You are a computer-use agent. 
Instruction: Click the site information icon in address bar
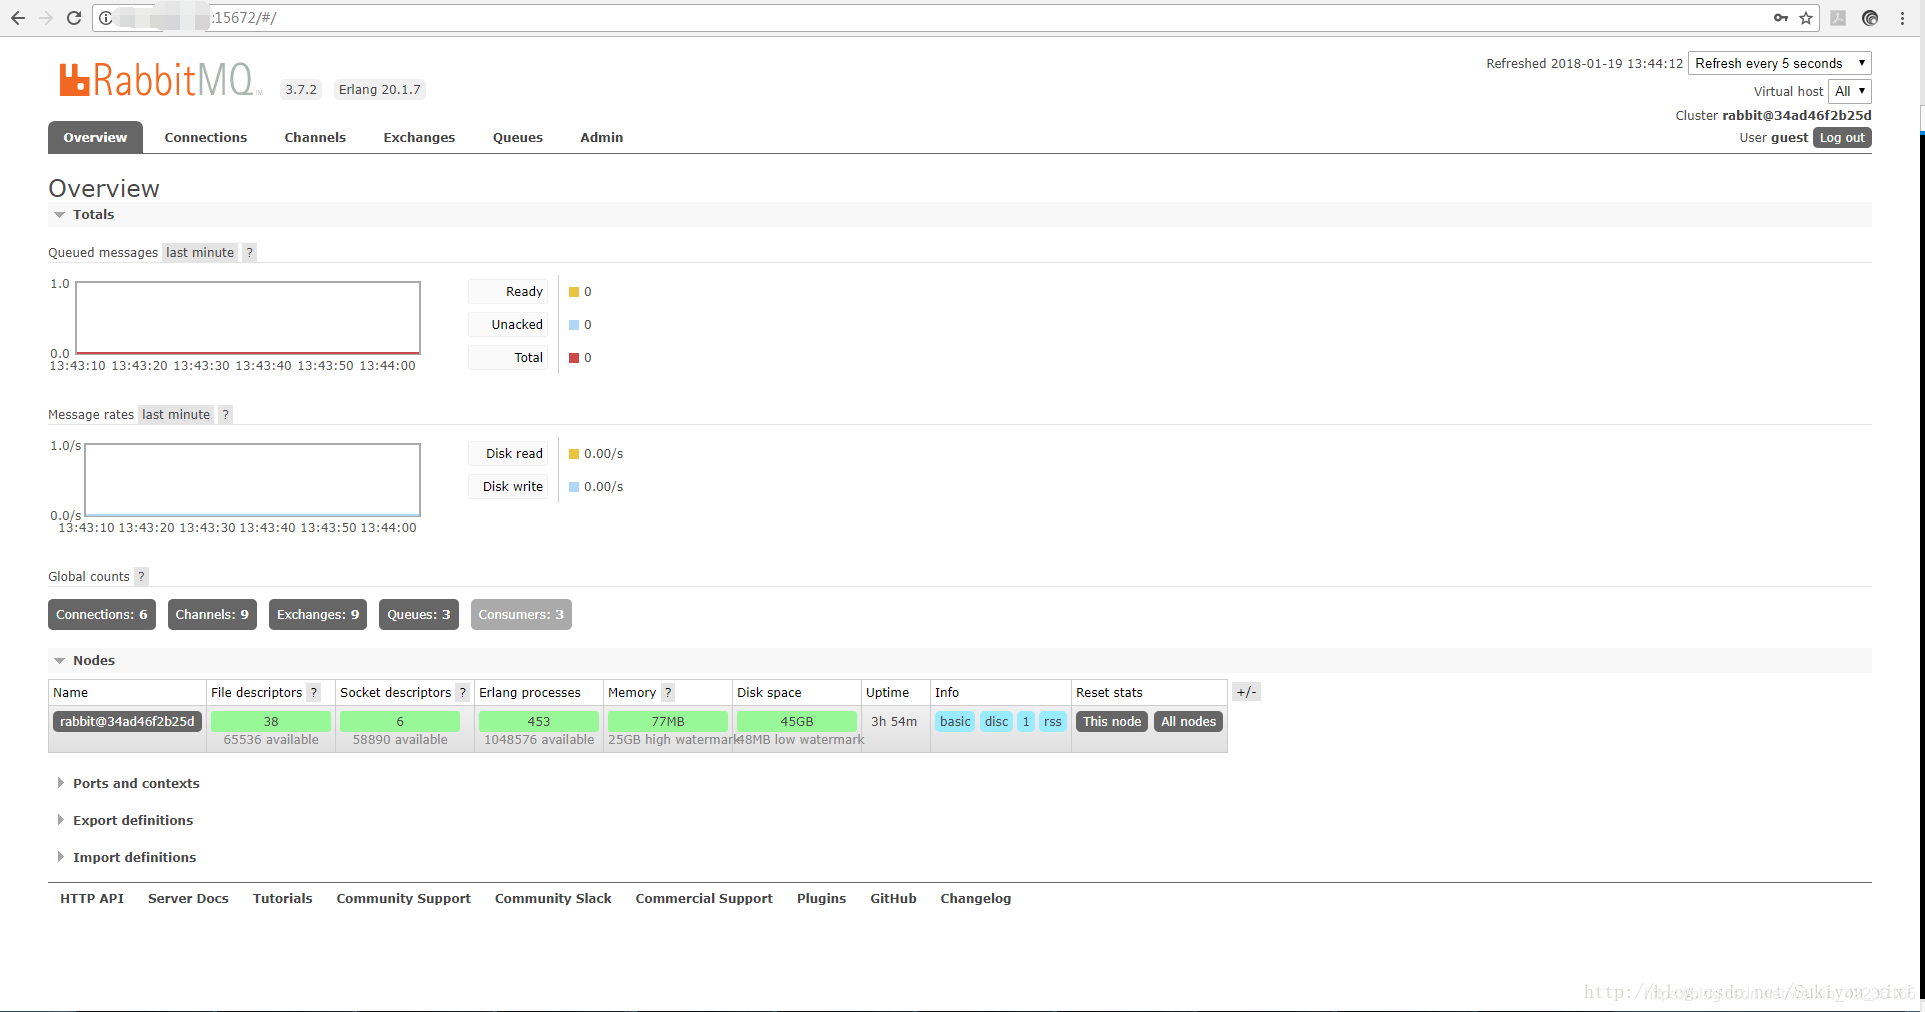click(106, 18)
